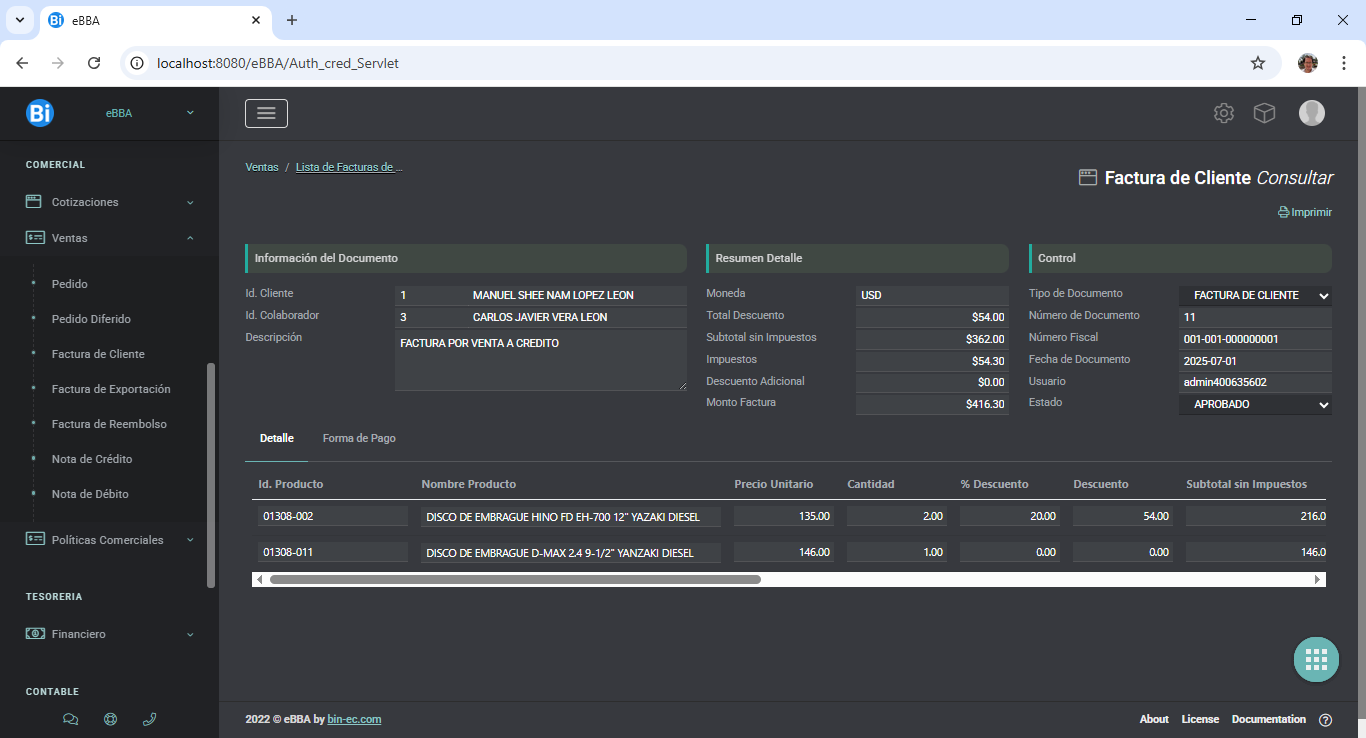Click the user avatar in app header

click(1311, 113)
